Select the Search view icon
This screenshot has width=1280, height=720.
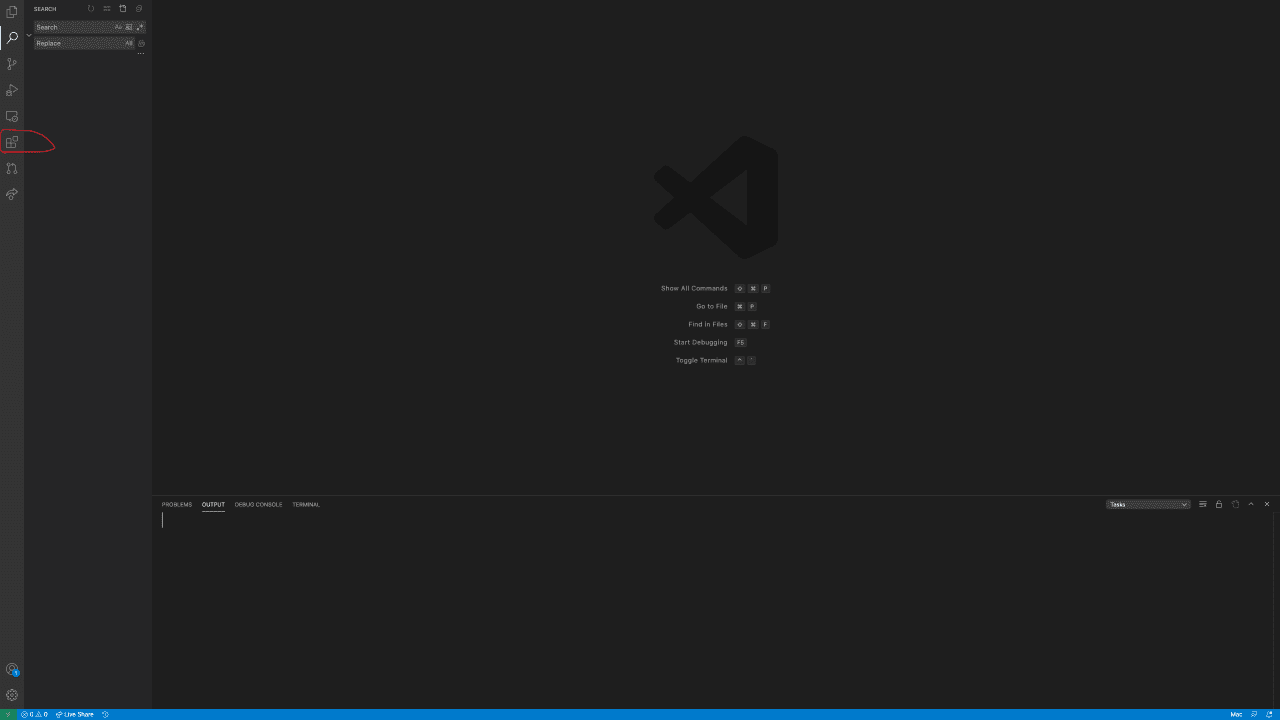pos(12,38)
